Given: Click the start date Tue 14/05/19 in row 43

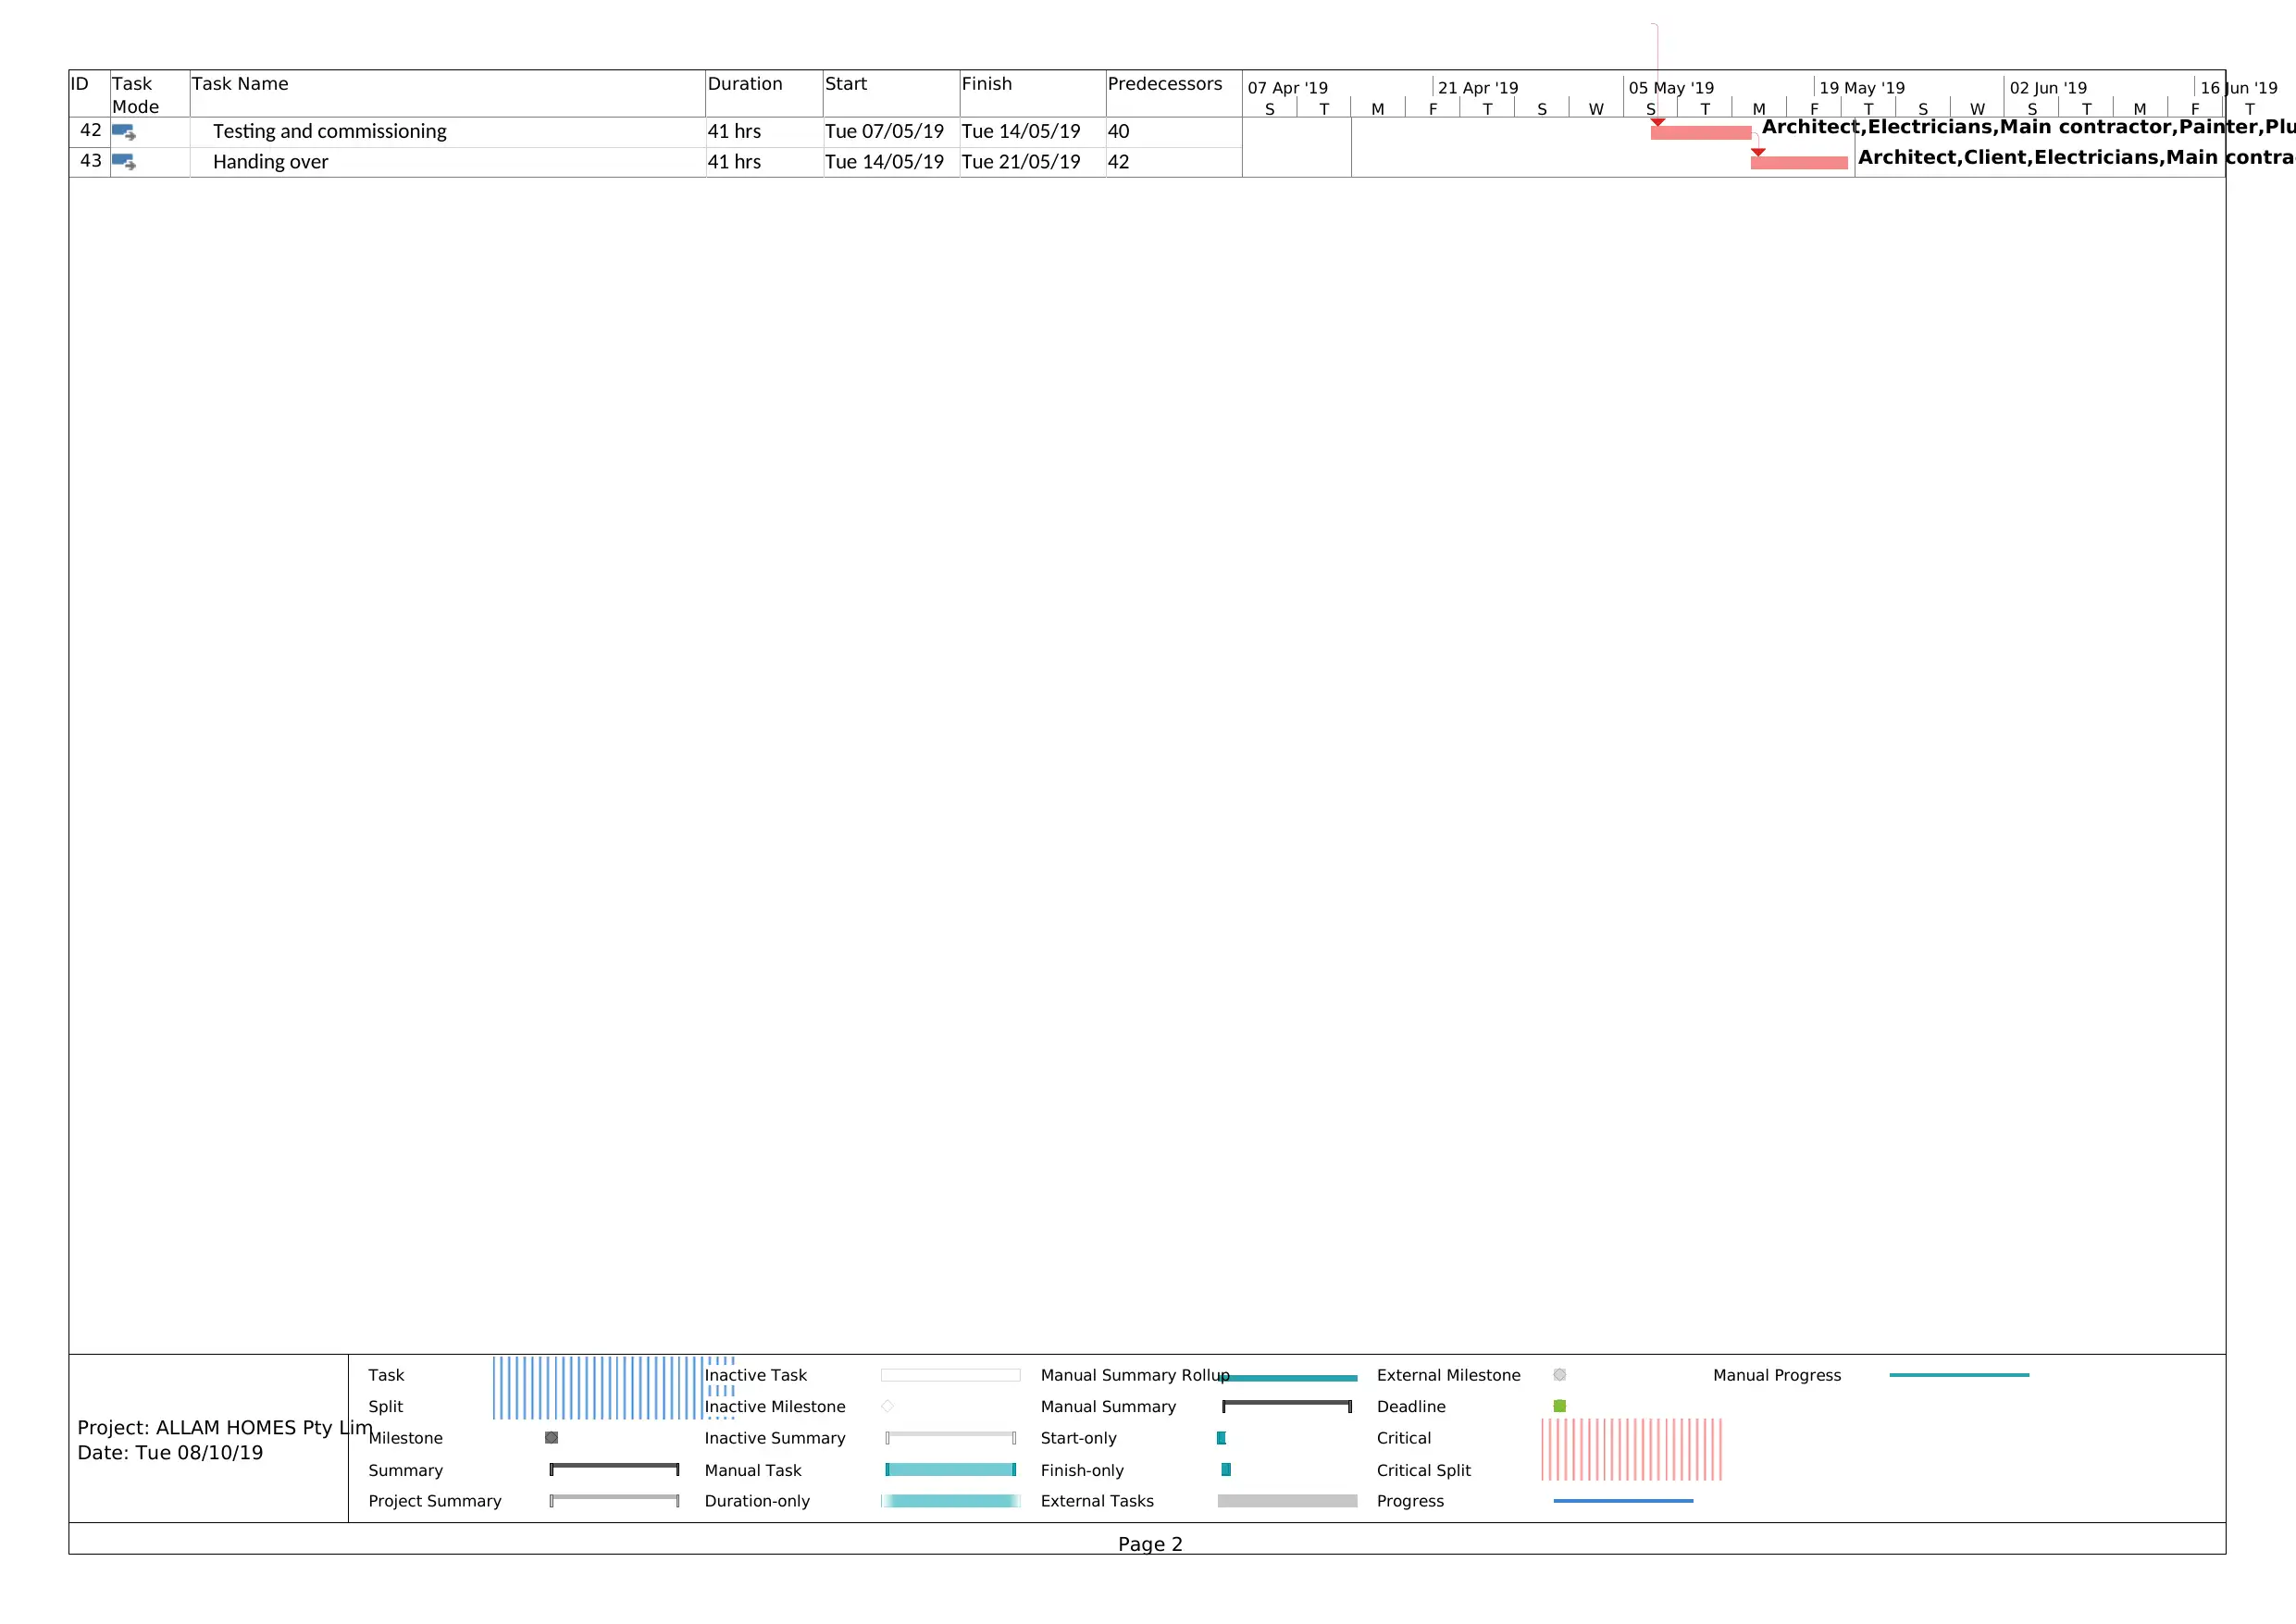Looking at the screenshot, I should 884,162.
